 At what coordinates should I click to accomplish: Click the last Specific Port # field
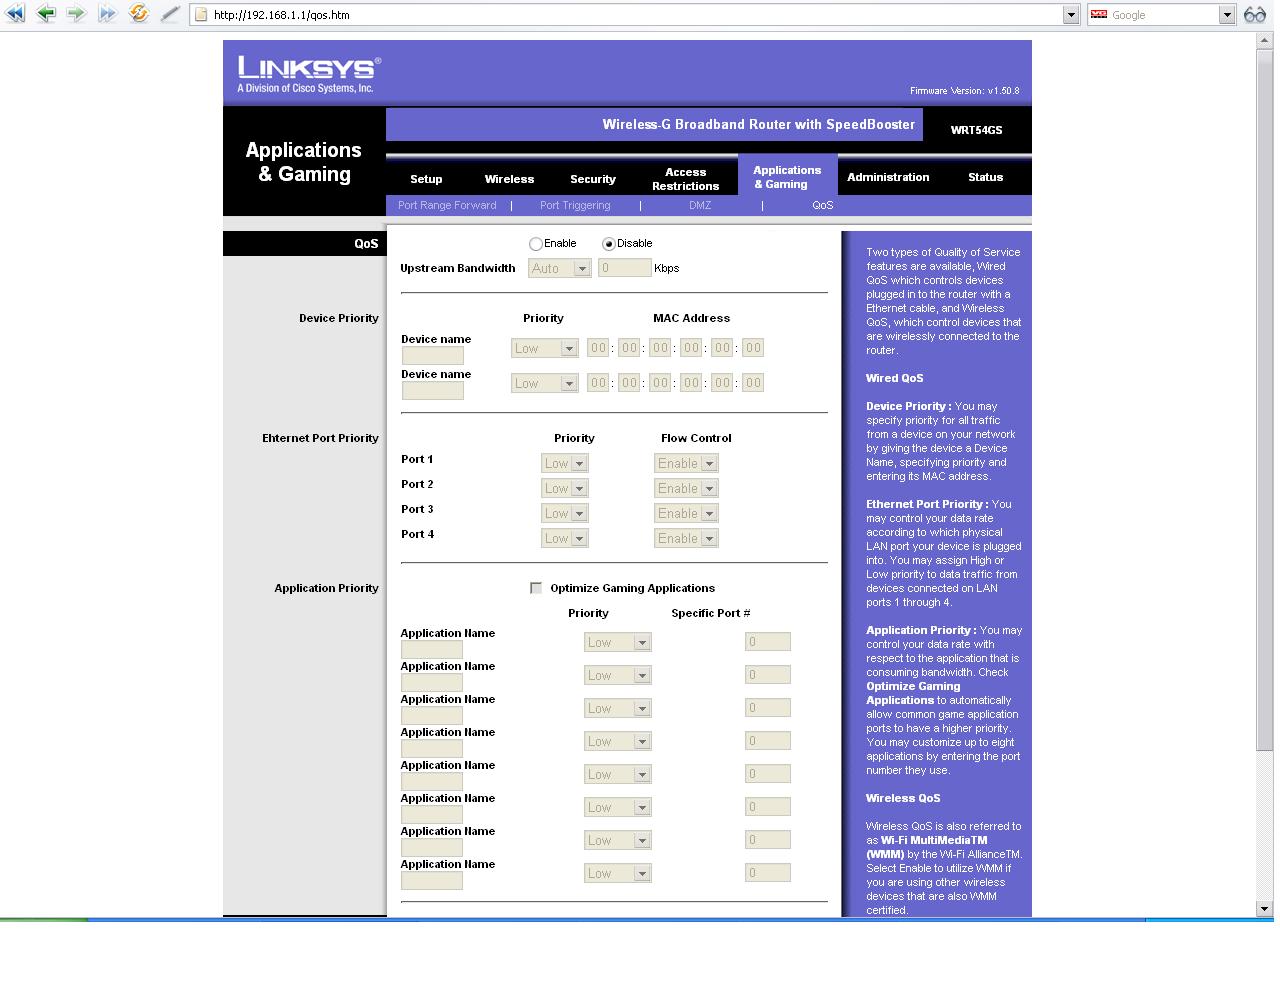(x=768, y=873)
